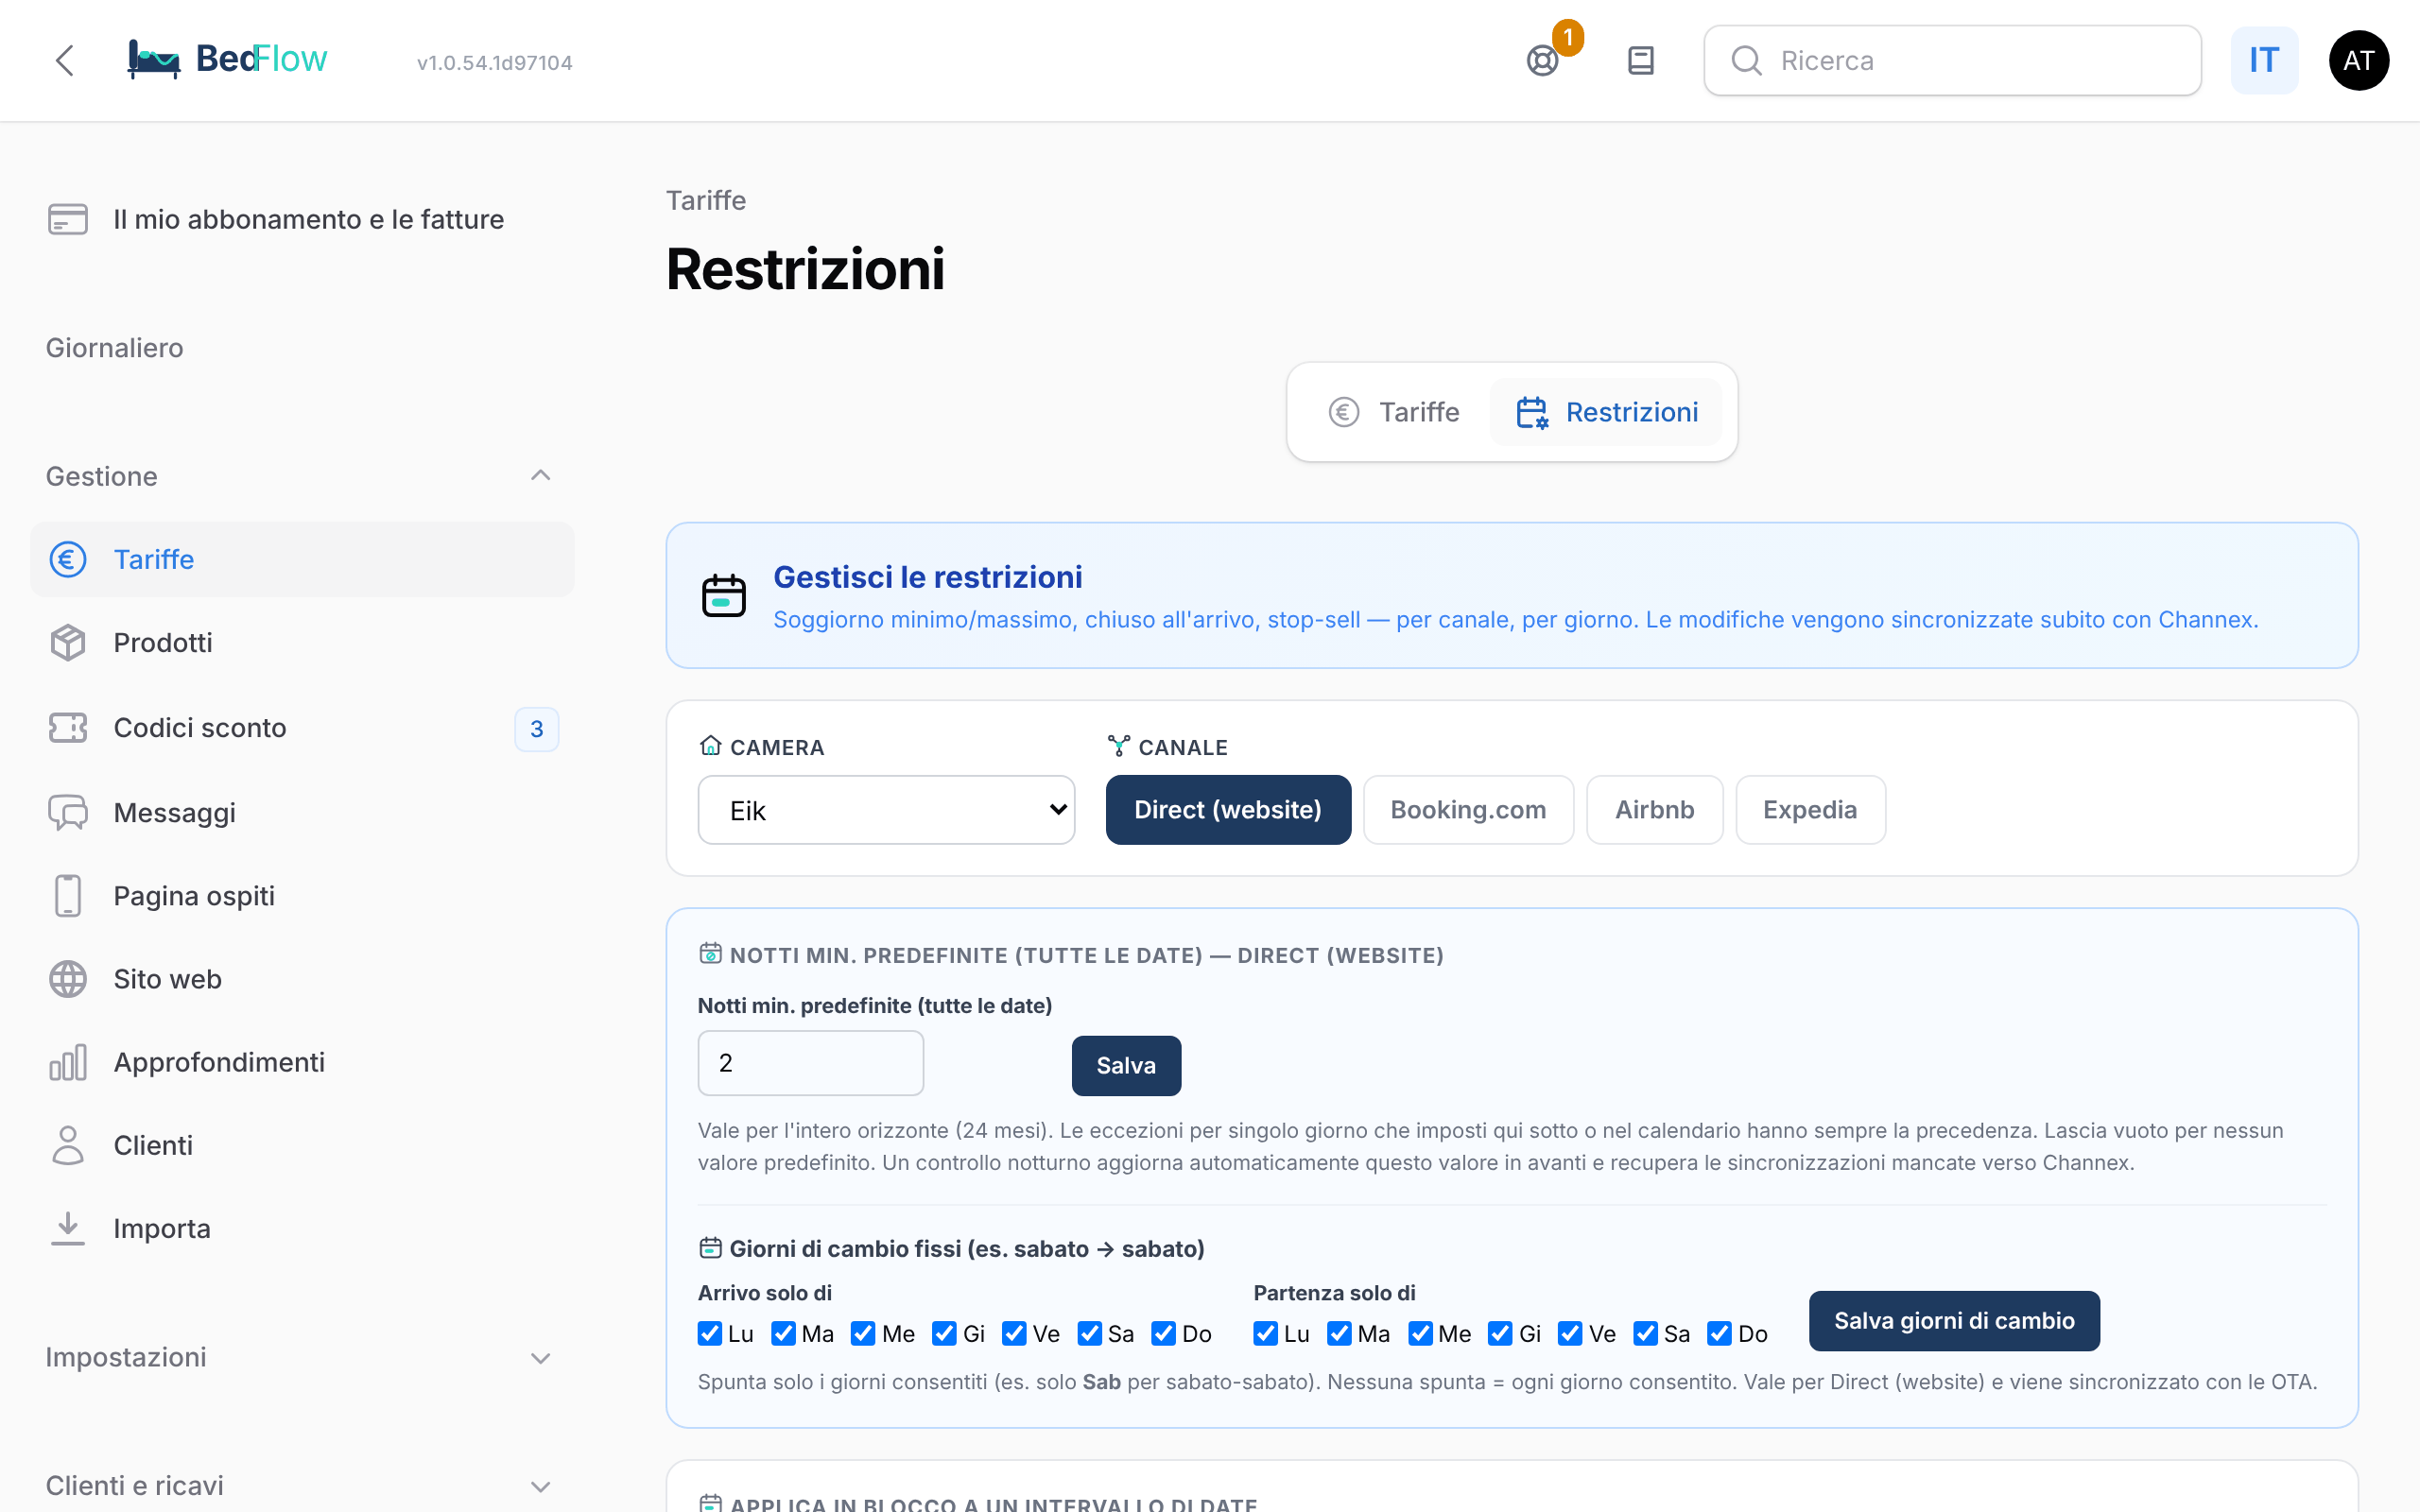Go back using the left chevron arrow

point(65,60)
